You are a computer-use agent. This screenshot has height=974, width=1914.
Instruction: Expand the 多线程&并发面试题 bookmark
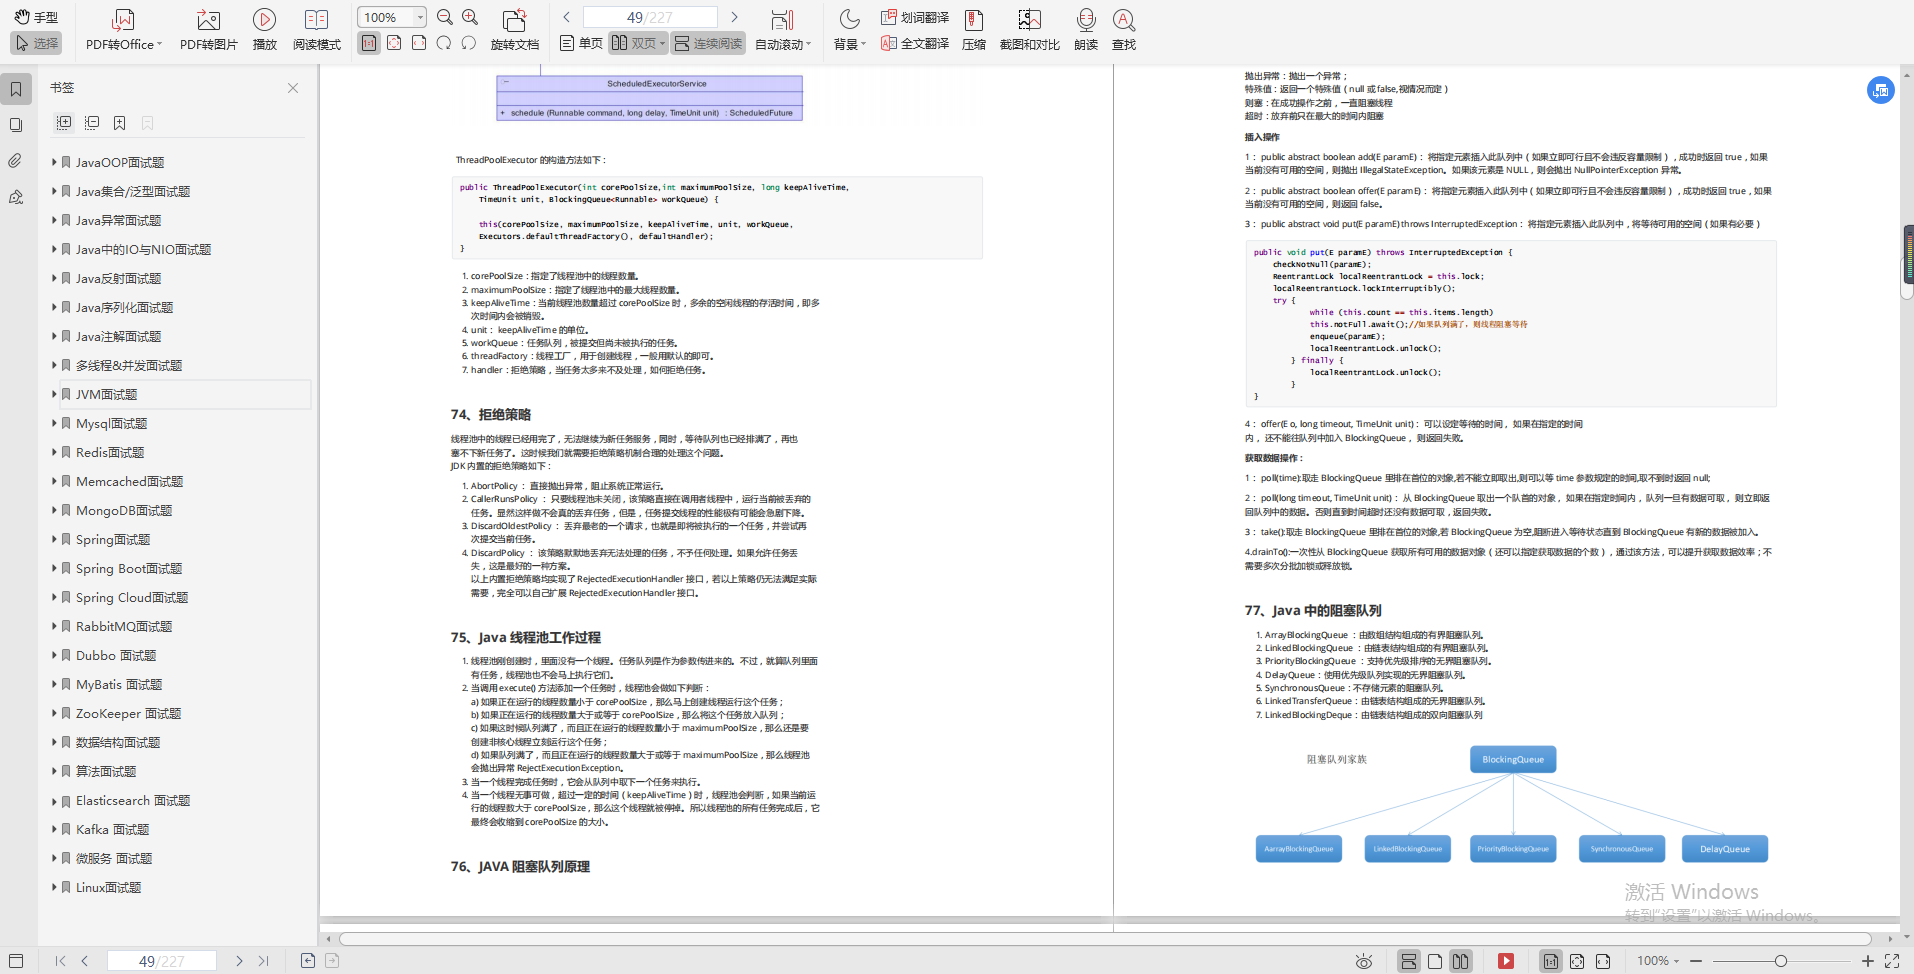point(54,365)
